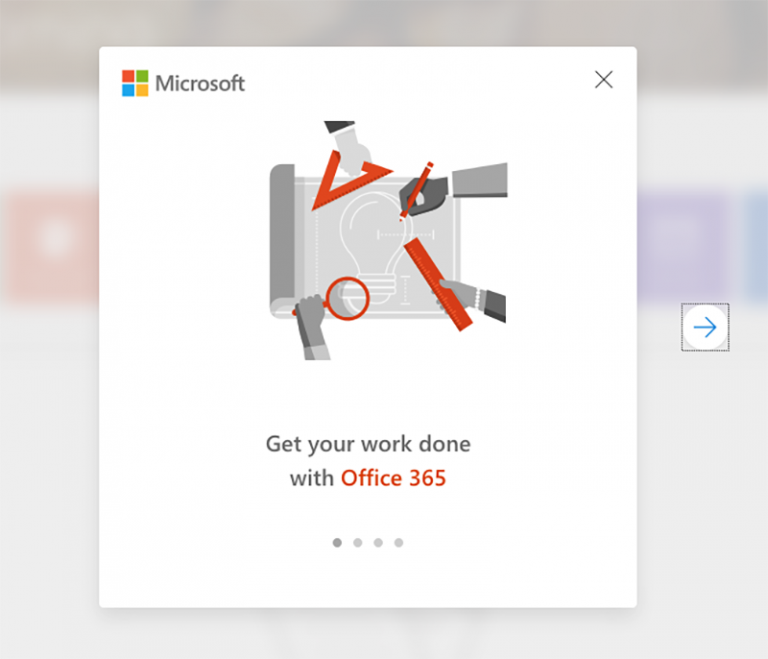The width and height of the screenshot is (768, 659).
Task: Click the rolled gray blueprint edge
Action: pos(283,238)
